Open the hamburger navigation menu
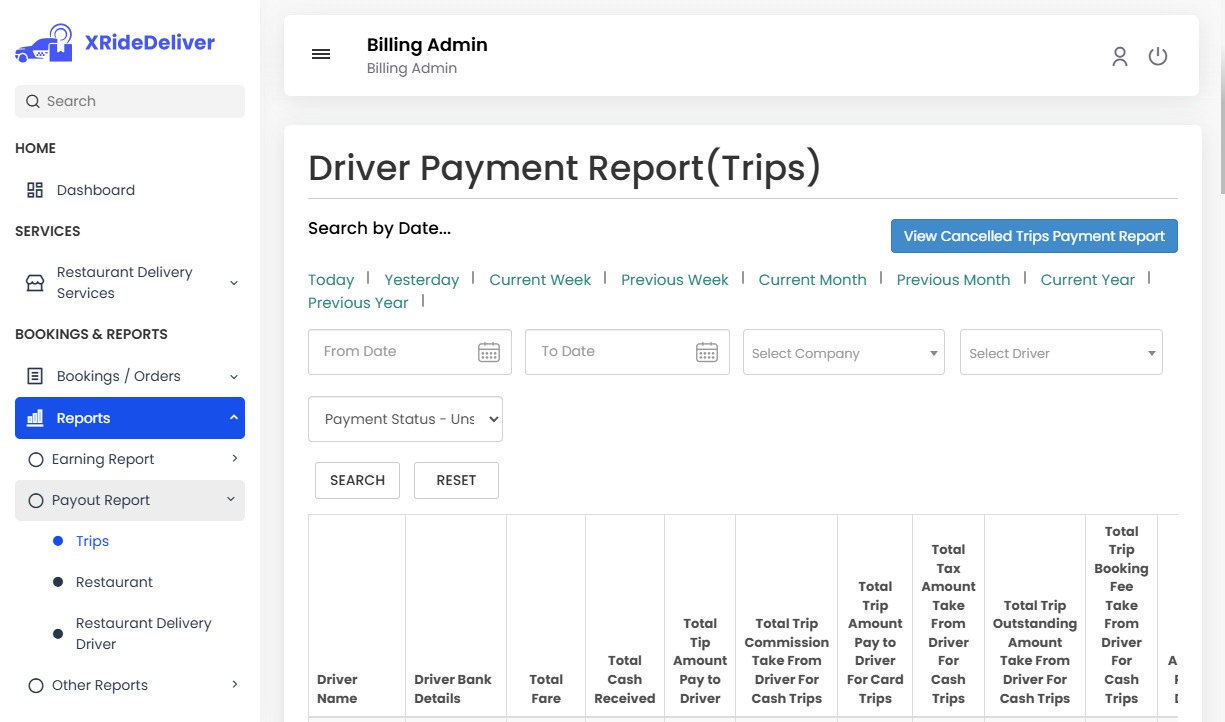Viewport: 1225px width, 722px height. [x=320, y=54]
